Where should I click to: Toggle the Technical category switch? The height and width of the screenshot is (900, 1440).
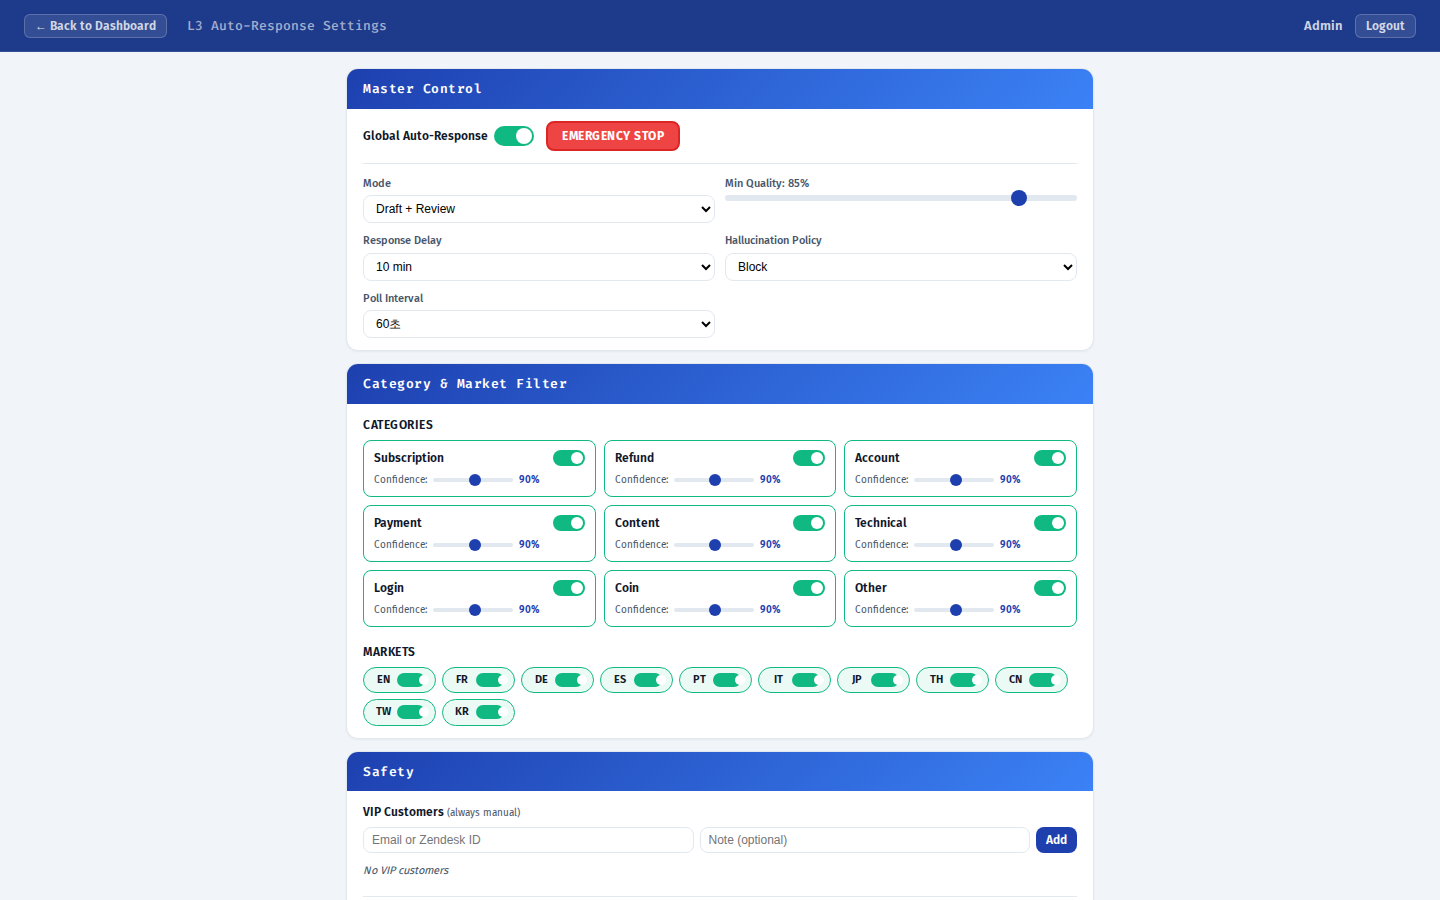coord(1050,523)
